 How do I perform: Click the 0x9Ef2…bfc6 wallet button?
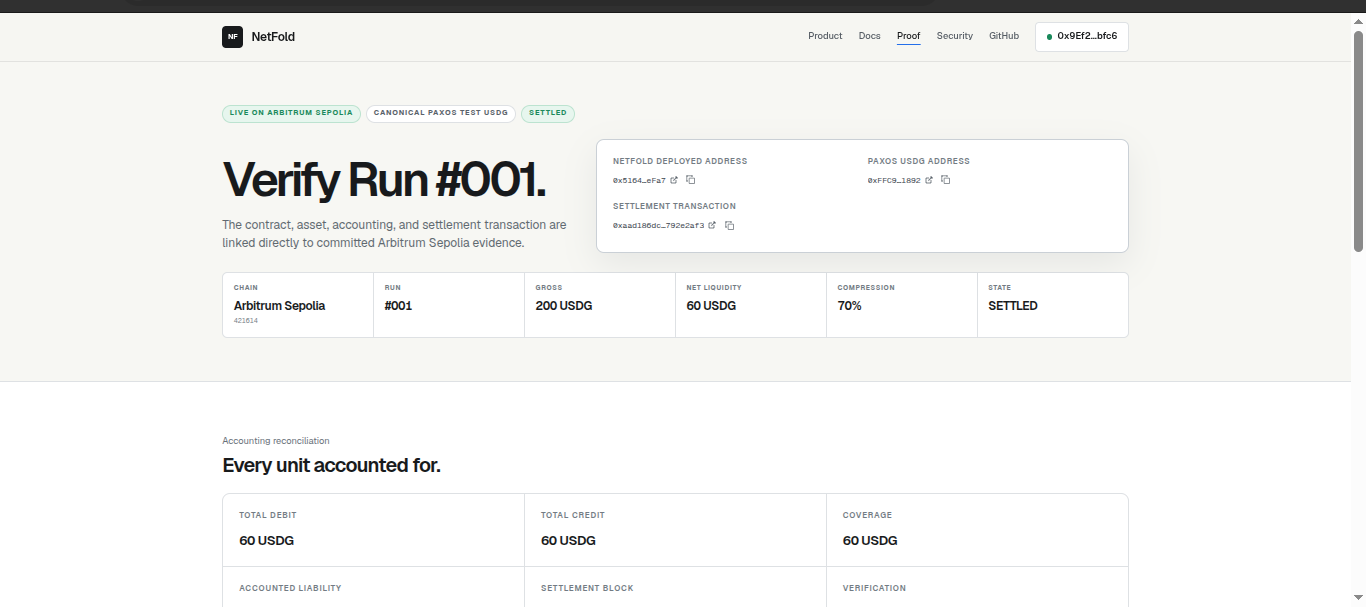click(x=1082, y=36)
